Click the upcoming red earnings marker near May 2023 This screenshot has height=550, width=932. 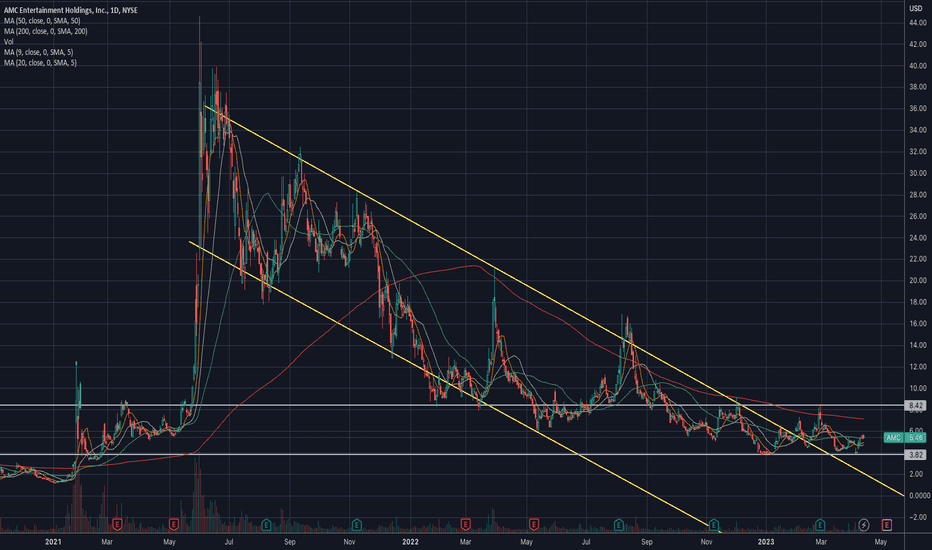point(887,524)
